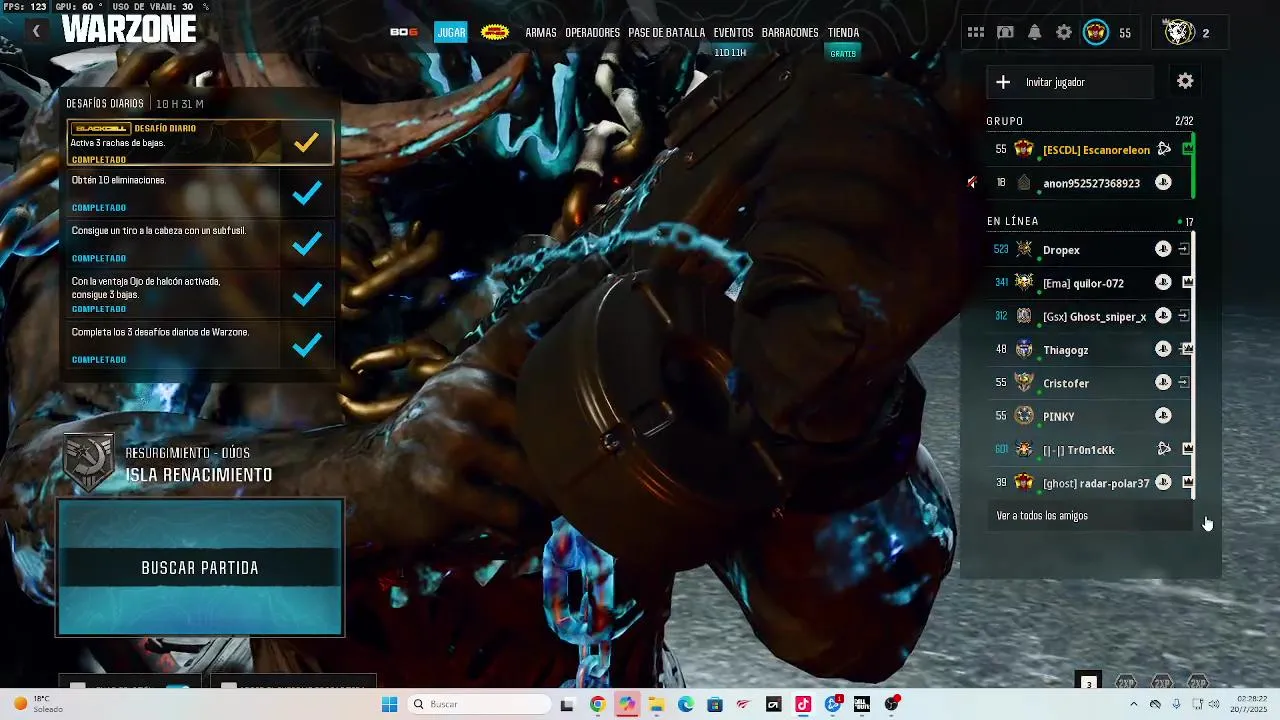
Task: Select friend PINKY
Action: pos(1089,415)
